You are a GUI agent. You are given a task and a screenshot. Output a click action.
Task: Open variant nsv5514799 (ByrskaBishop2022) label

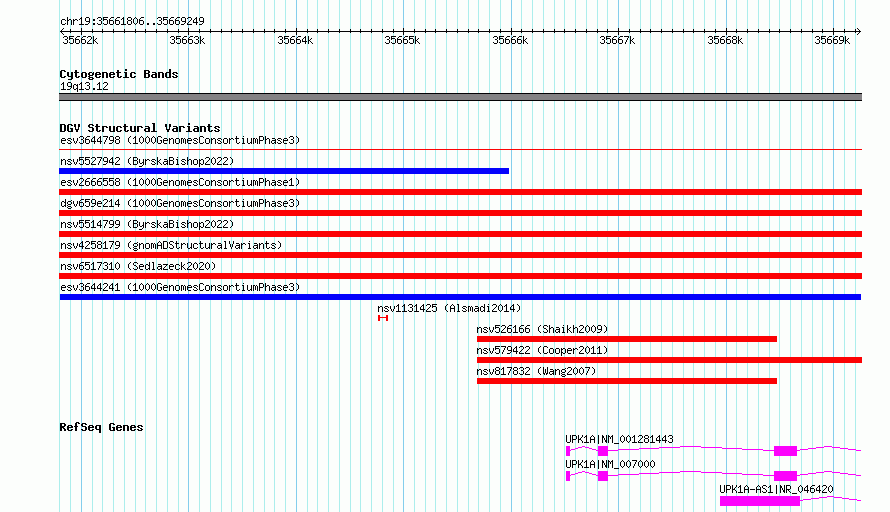click(x=147, y=224)
